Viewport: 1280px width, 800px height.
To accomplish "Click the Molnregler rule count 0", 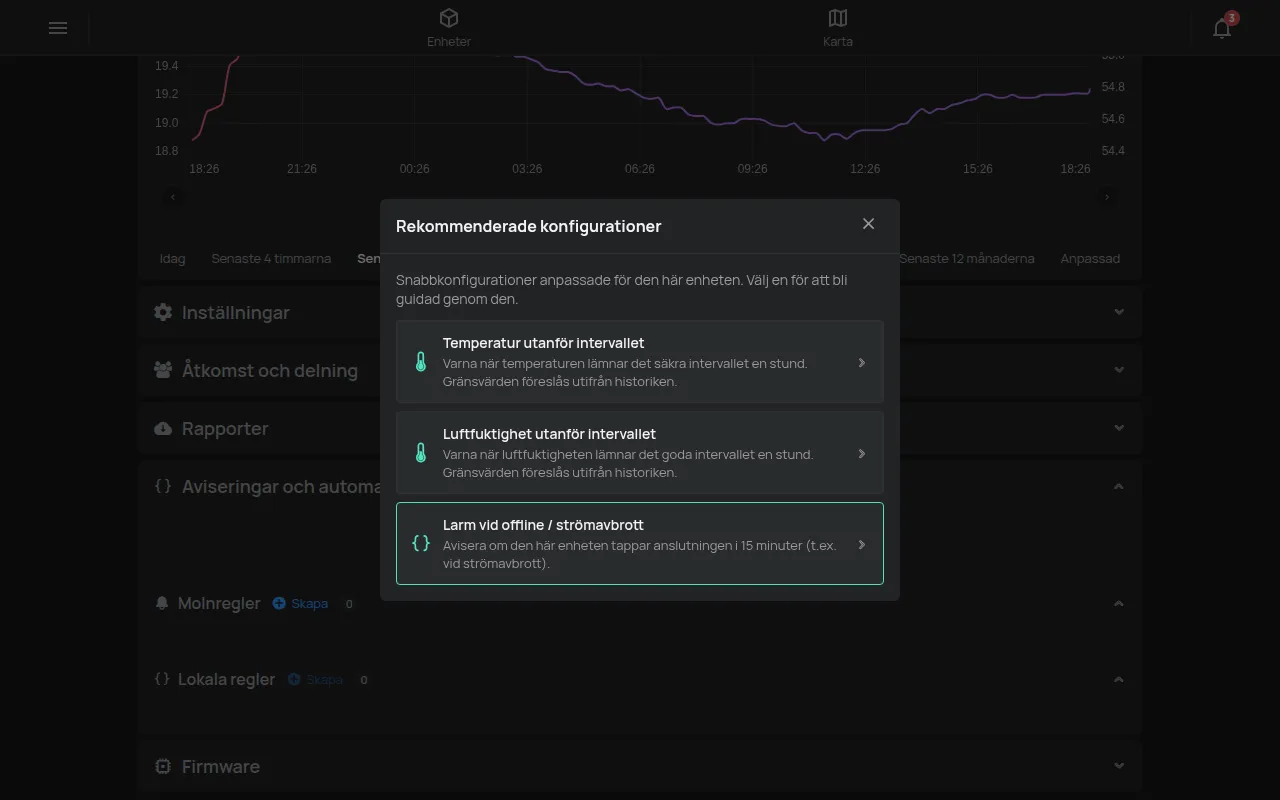I will pos(349,604).
